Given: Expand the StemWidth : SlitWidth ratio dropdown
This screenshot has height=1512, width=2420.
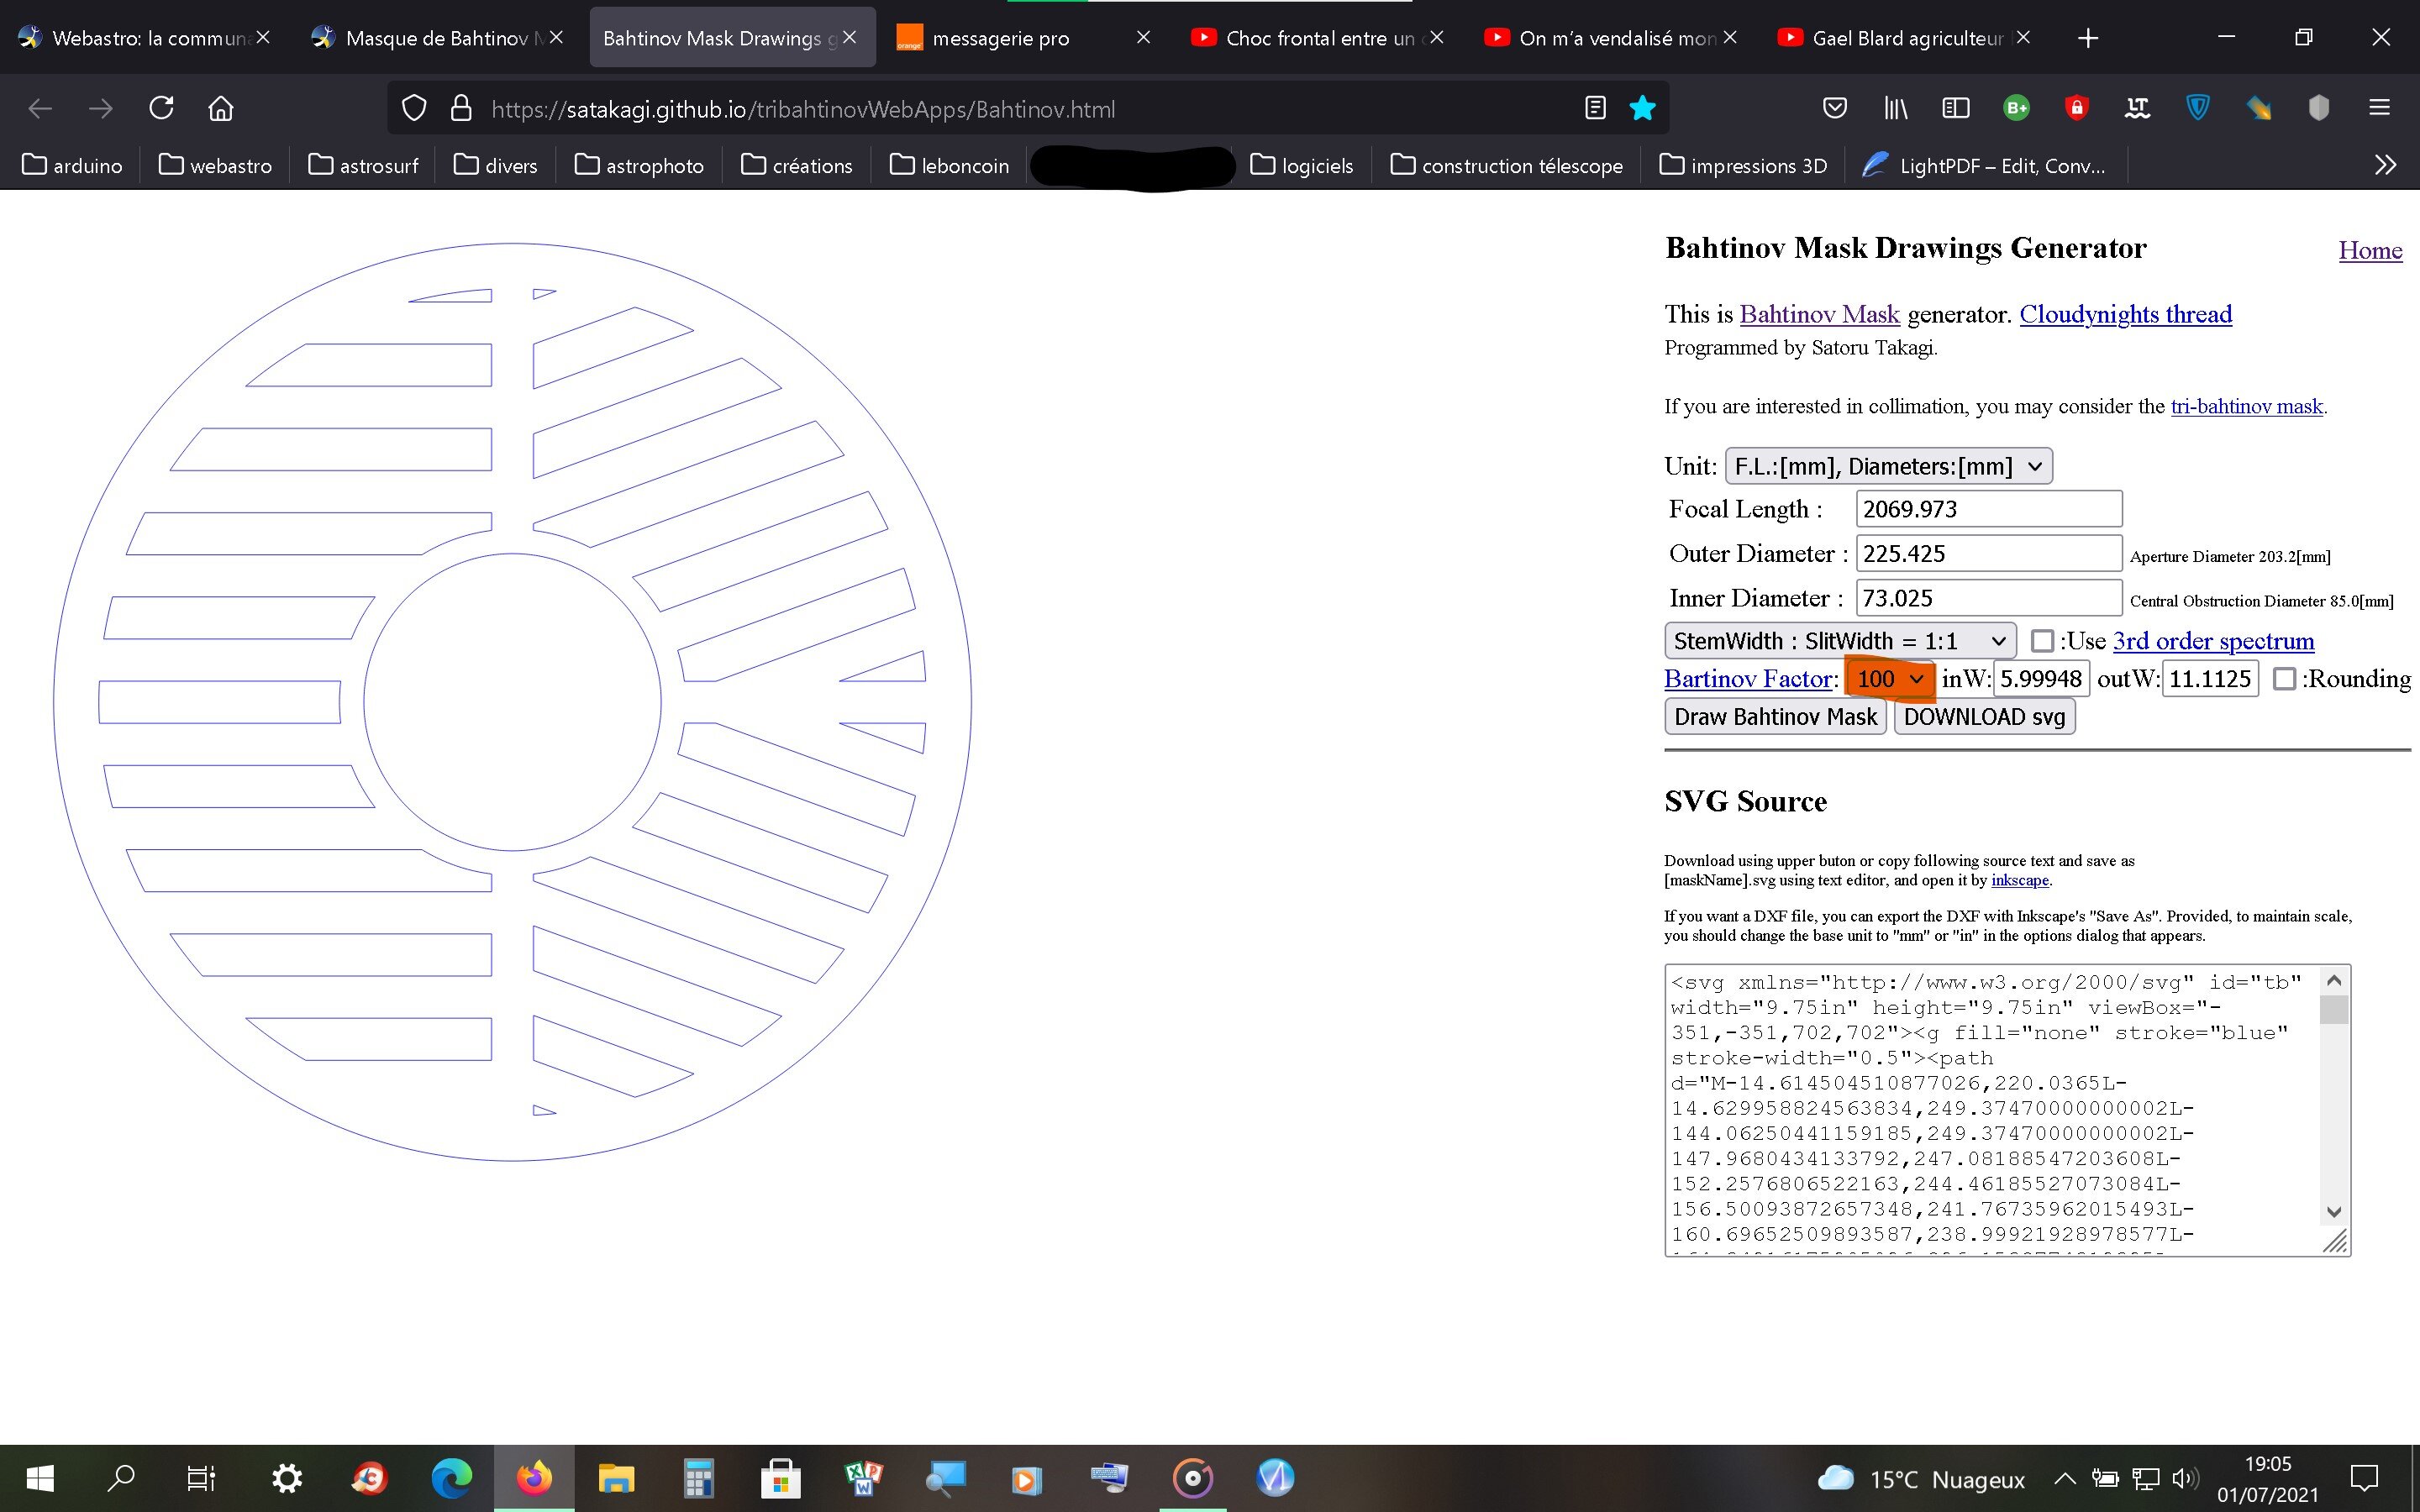Looking at the screenshot, I should pos(1839,641).
